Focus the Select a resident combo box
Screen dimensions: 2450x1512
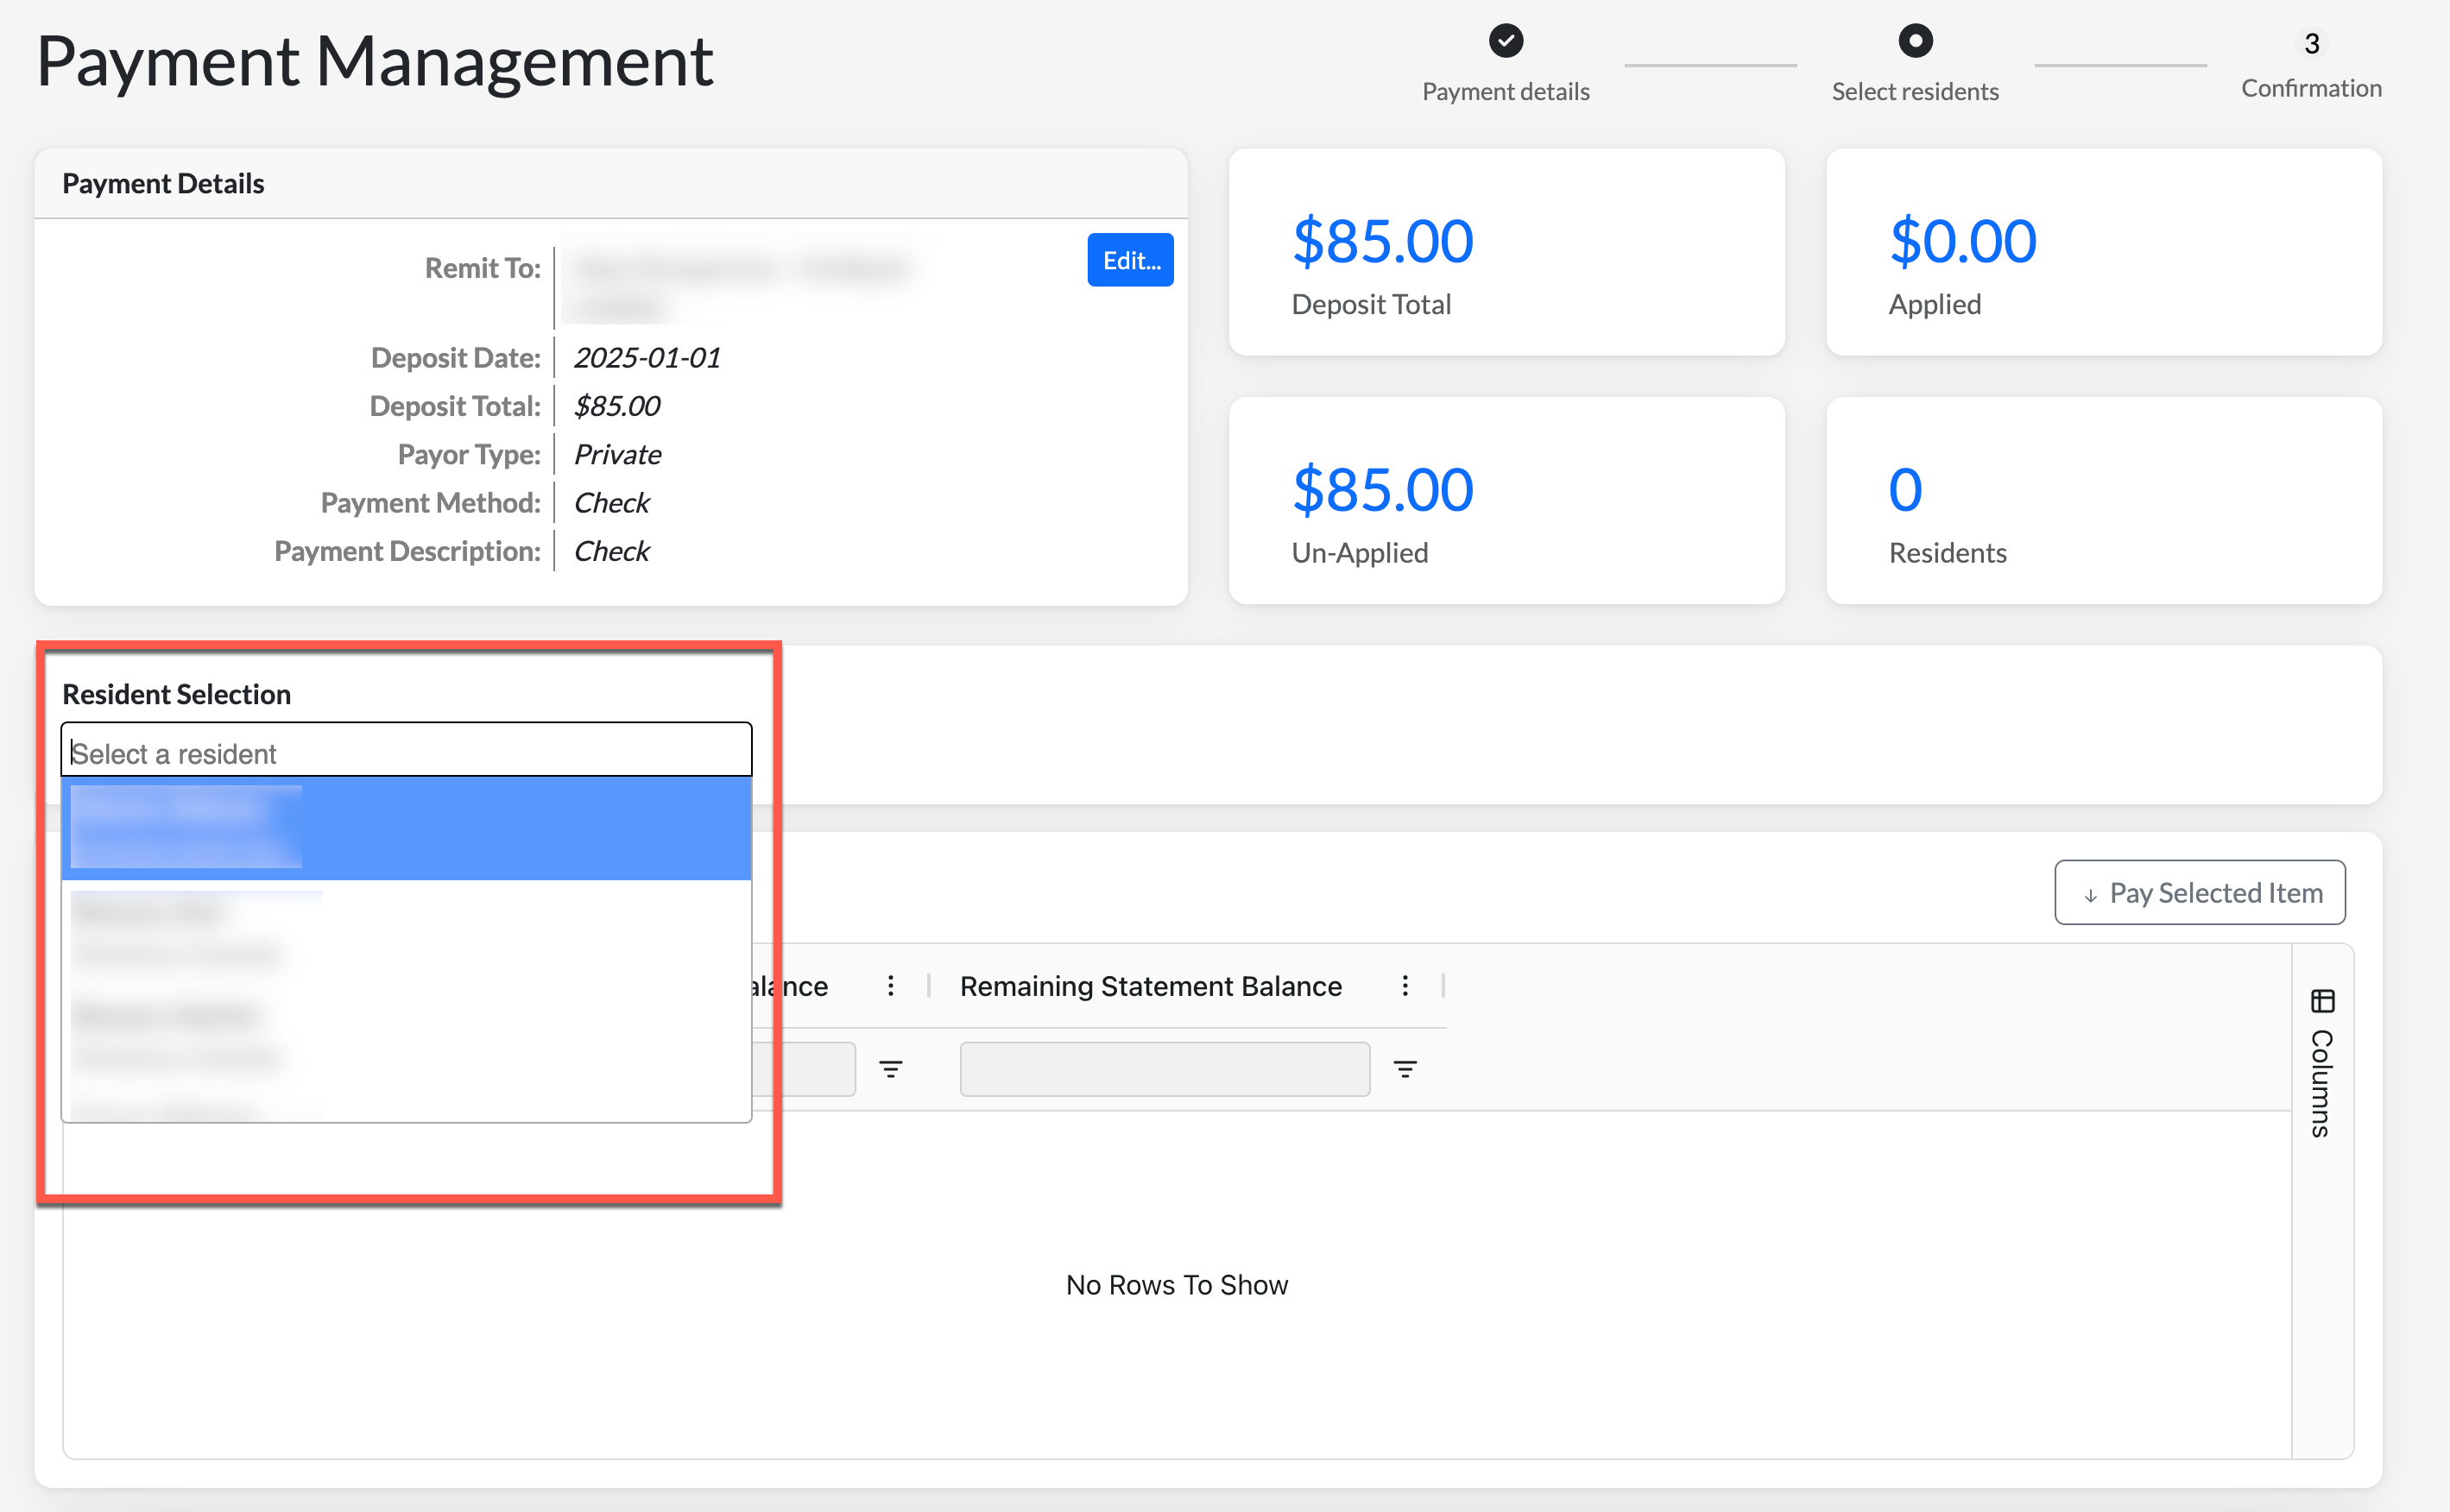coord(406,752)
